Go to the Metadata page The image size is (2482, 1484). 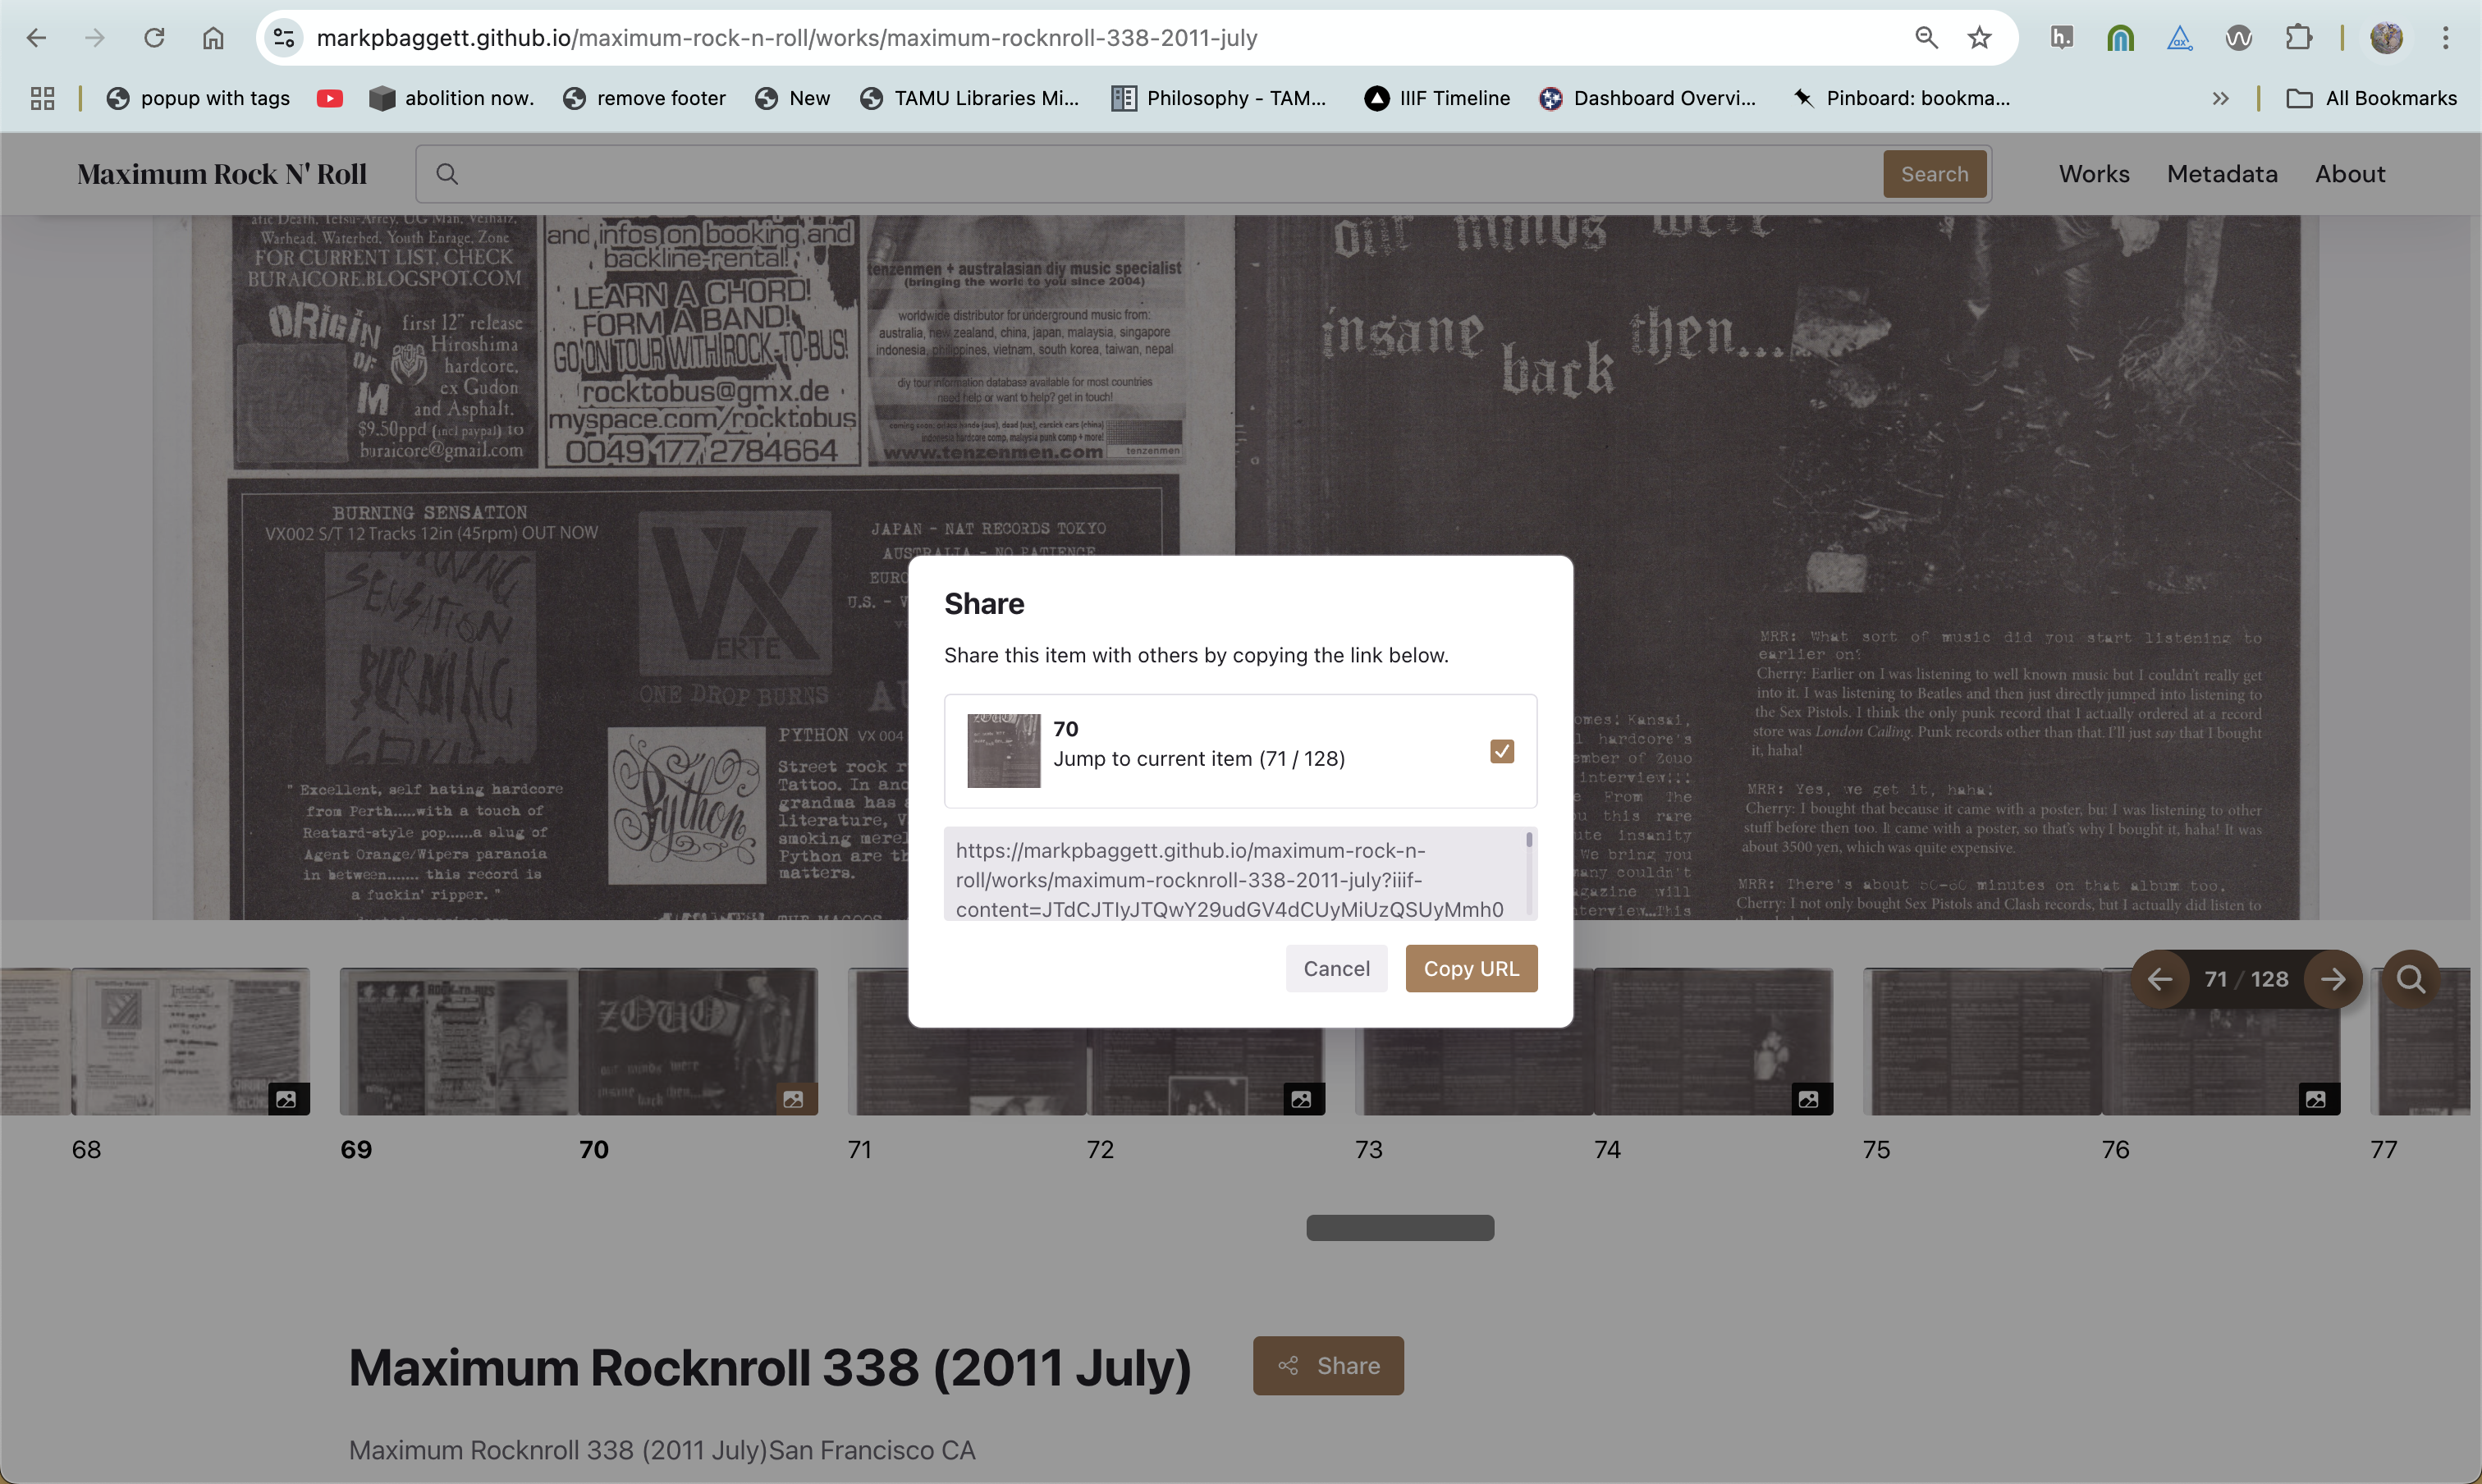point(2221,174)
